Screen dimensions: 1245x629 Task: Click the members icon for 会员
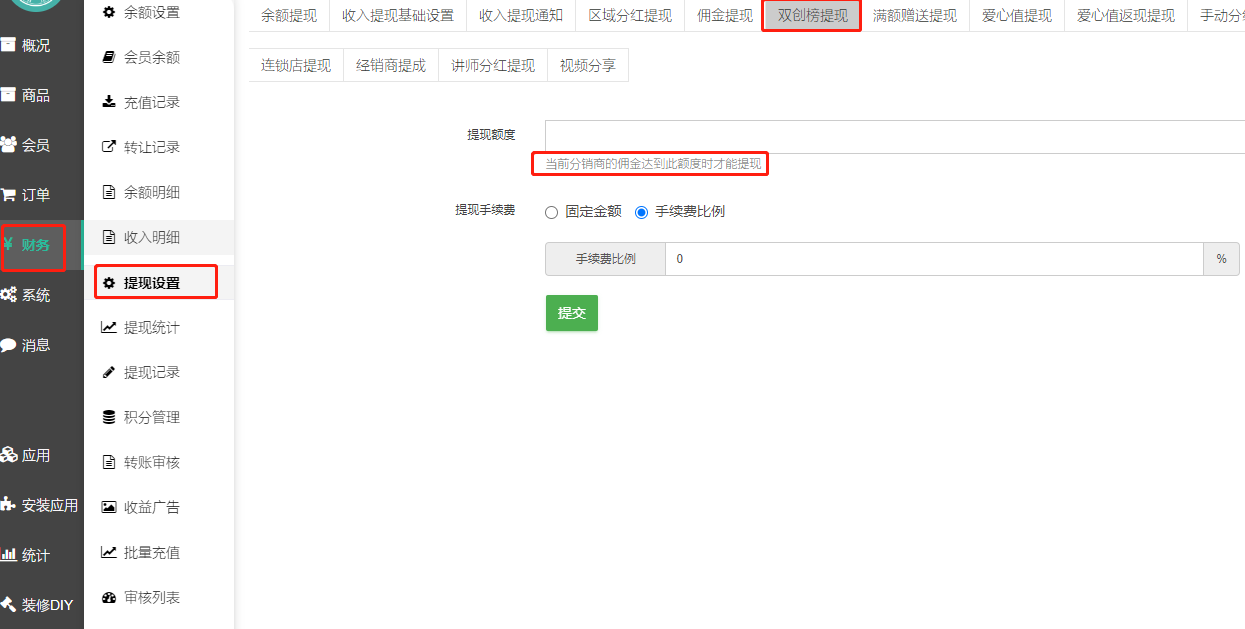(x=8, y=145)
